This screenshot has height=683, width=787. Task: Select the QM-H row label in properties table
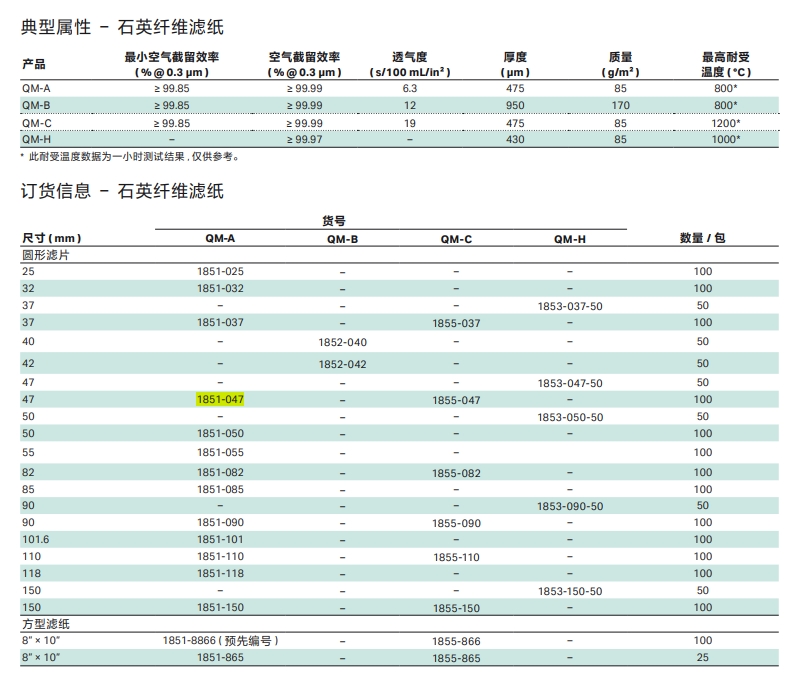(35, 139)
